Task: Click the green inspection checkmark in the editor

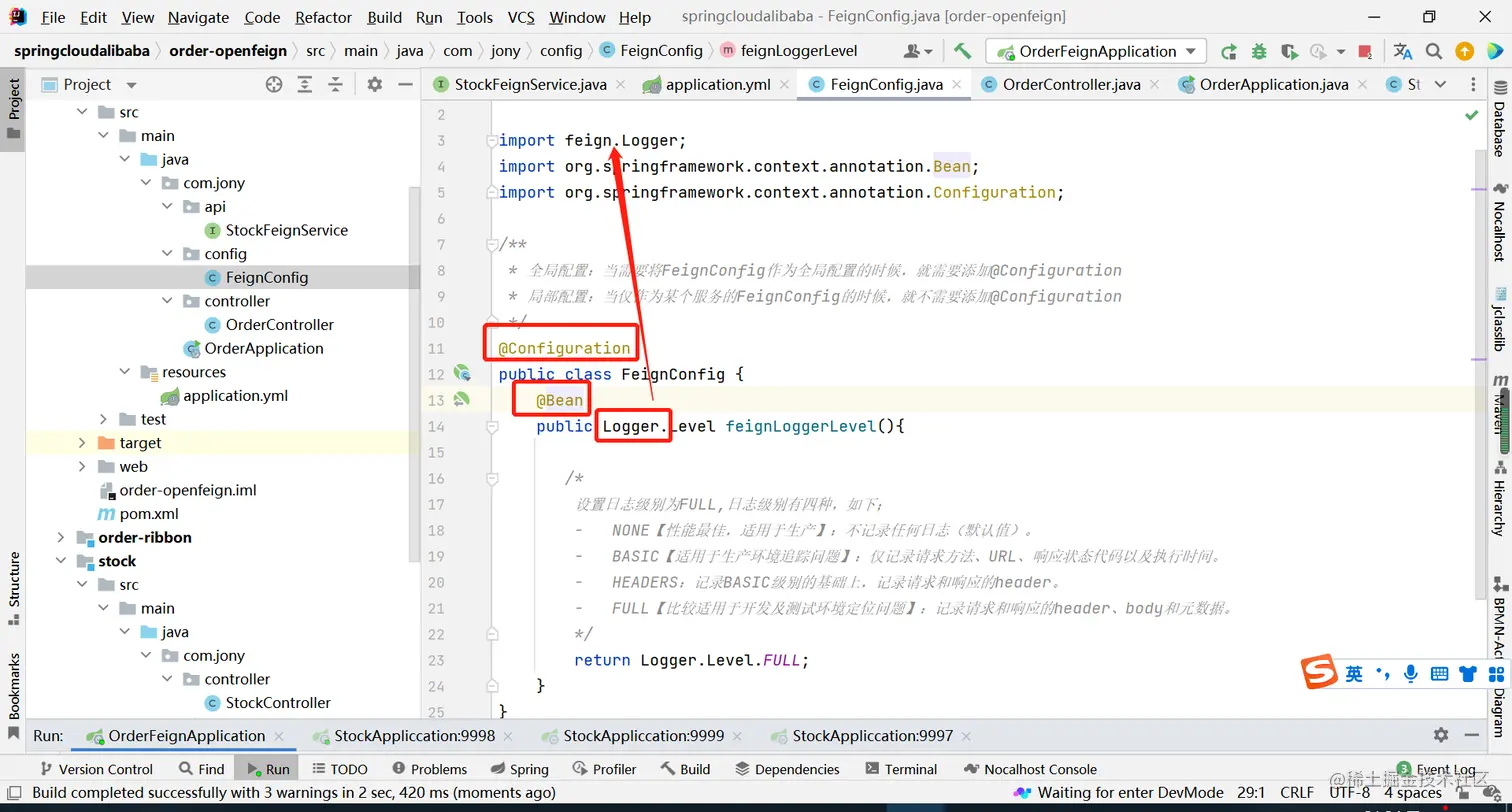Action: (x=1471, y=115)
